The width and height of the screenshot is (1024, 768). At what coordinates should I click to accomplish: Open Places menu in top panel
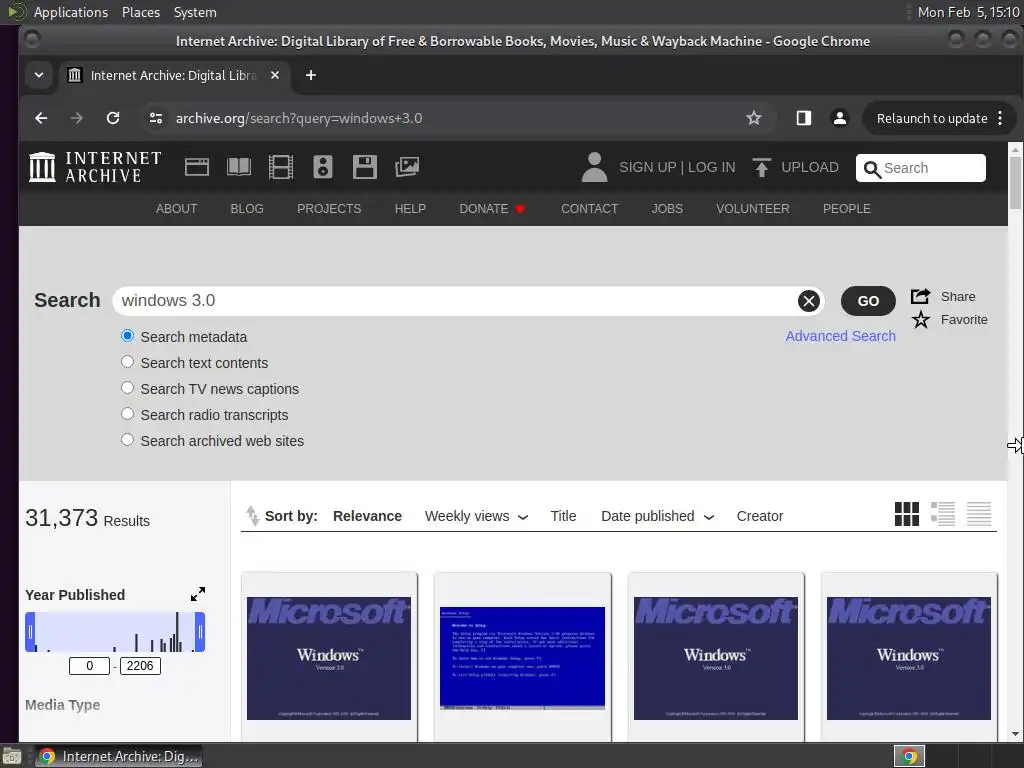[x=141, y=12]
